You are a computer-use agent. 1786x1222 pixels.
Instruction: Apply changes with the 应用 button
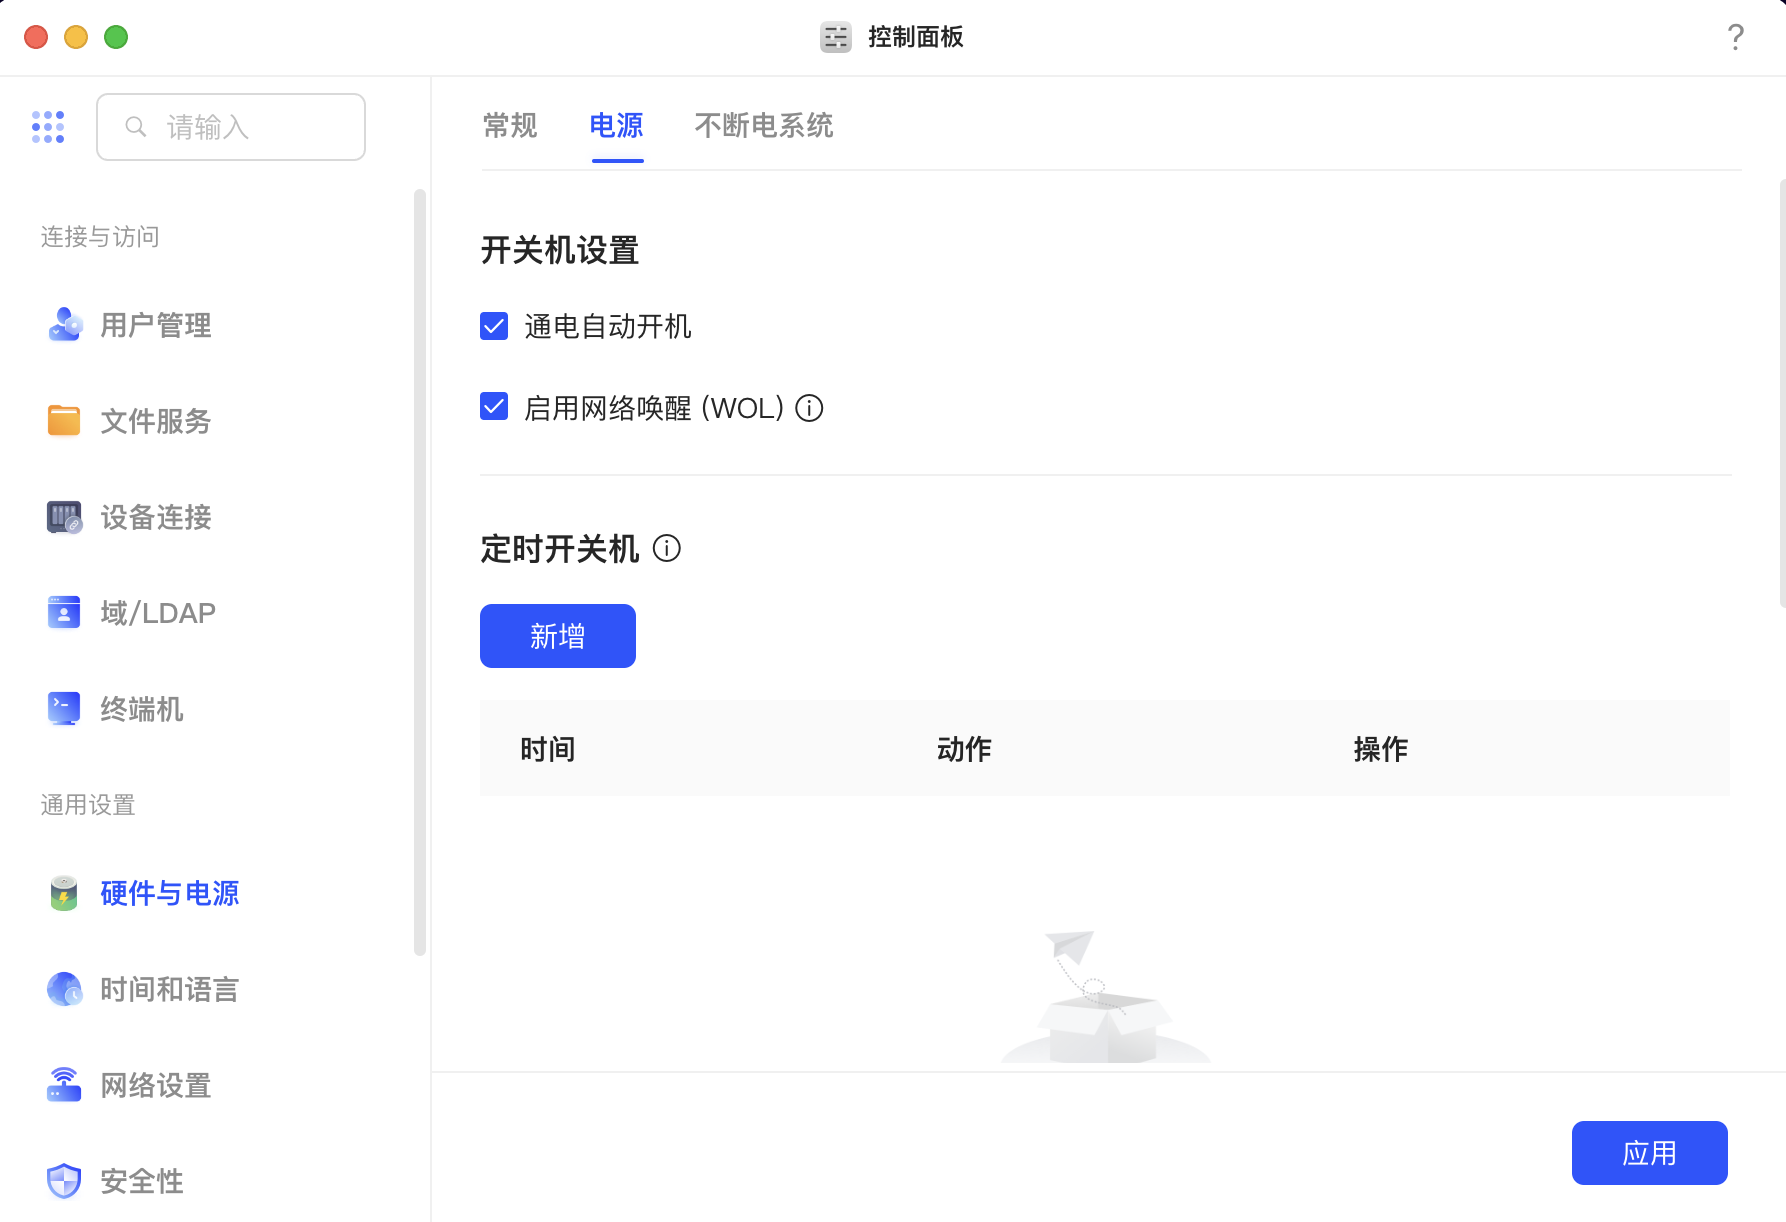pos(1648,1152)
